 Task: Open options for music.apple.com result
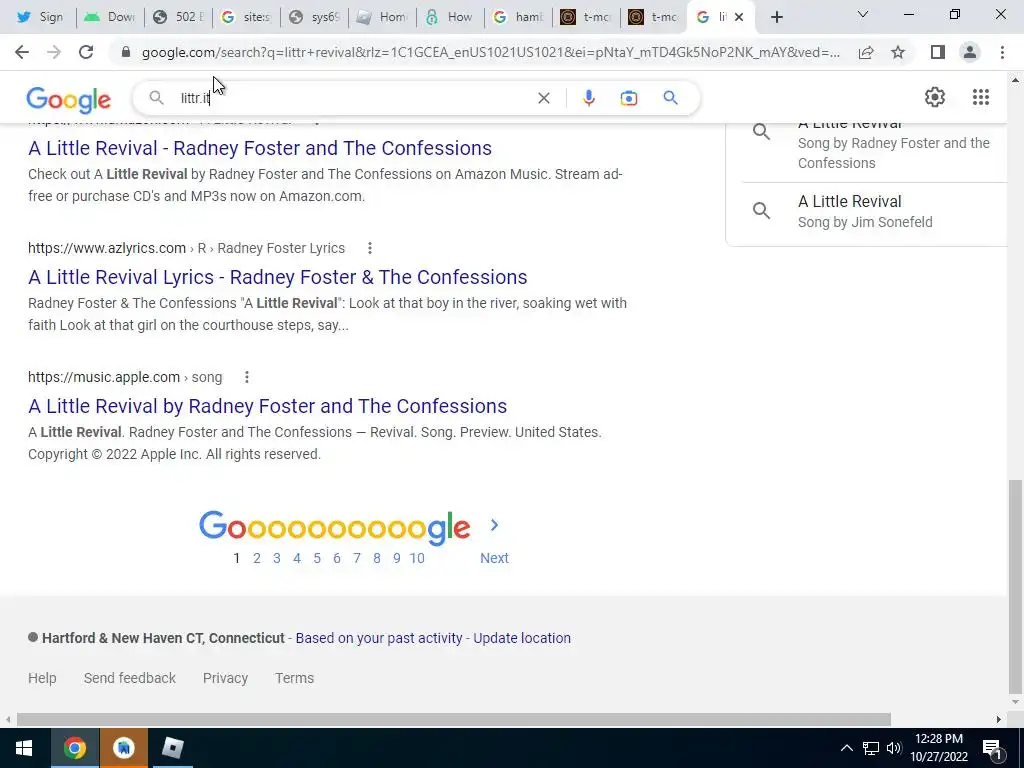(246, 377)
